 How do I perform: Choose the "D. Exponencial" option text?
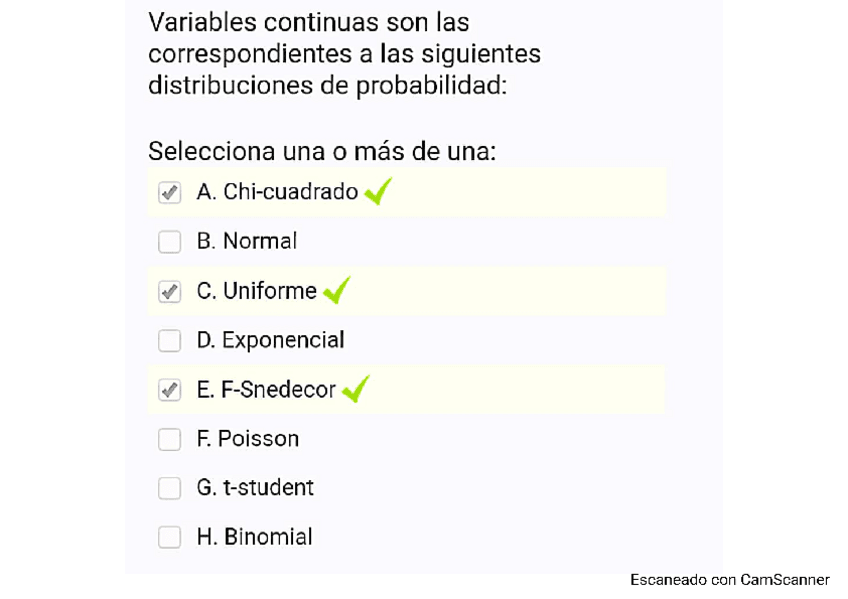click(270, 340)
